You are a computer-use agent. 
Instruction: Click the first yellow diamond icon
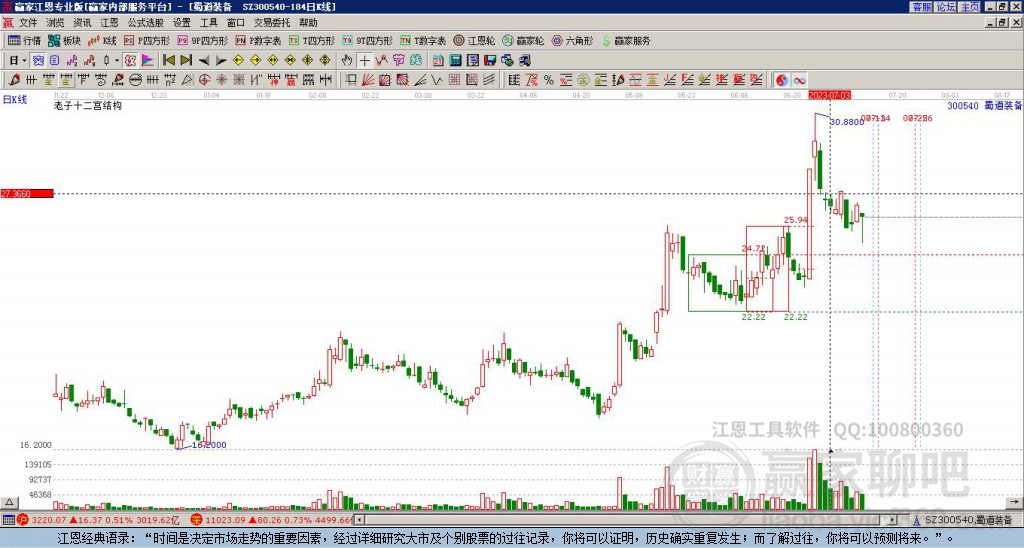pos(238,61)
